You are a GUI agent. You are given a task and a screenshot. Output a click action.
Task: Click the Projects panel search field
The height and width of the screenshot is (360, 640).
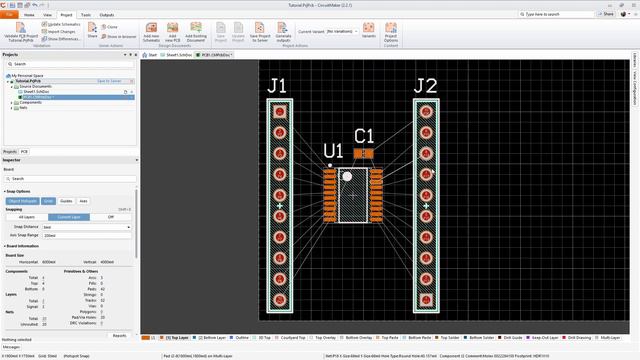pyautogui.click(x=70, y=64)
